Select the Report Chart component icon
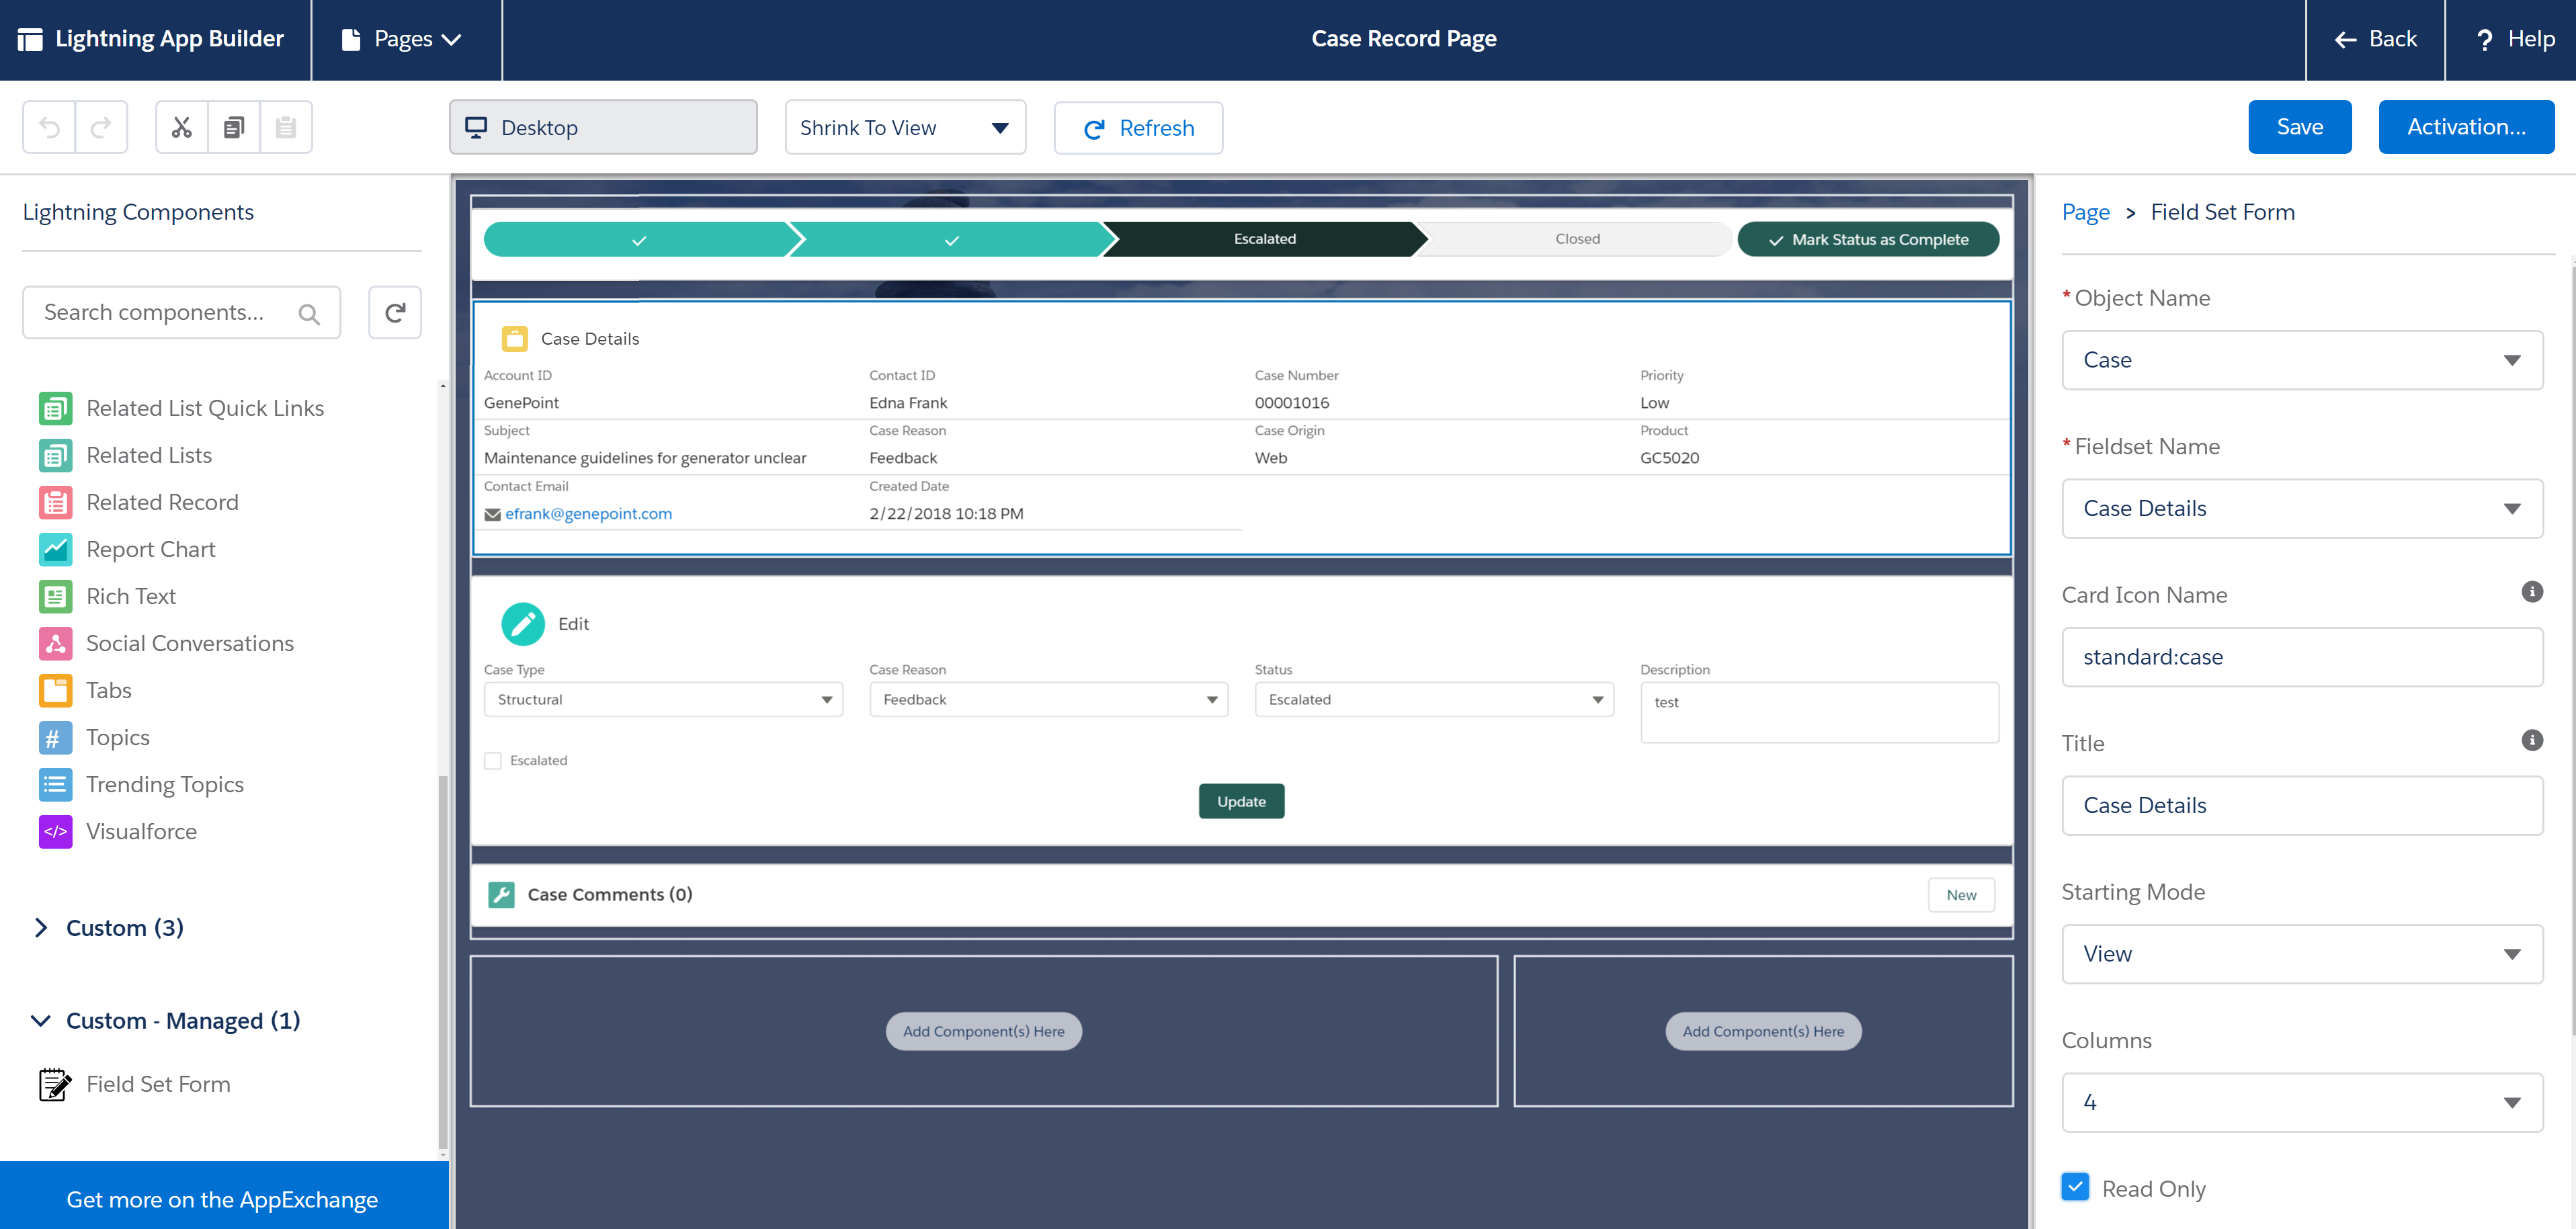 click(55, 549)
